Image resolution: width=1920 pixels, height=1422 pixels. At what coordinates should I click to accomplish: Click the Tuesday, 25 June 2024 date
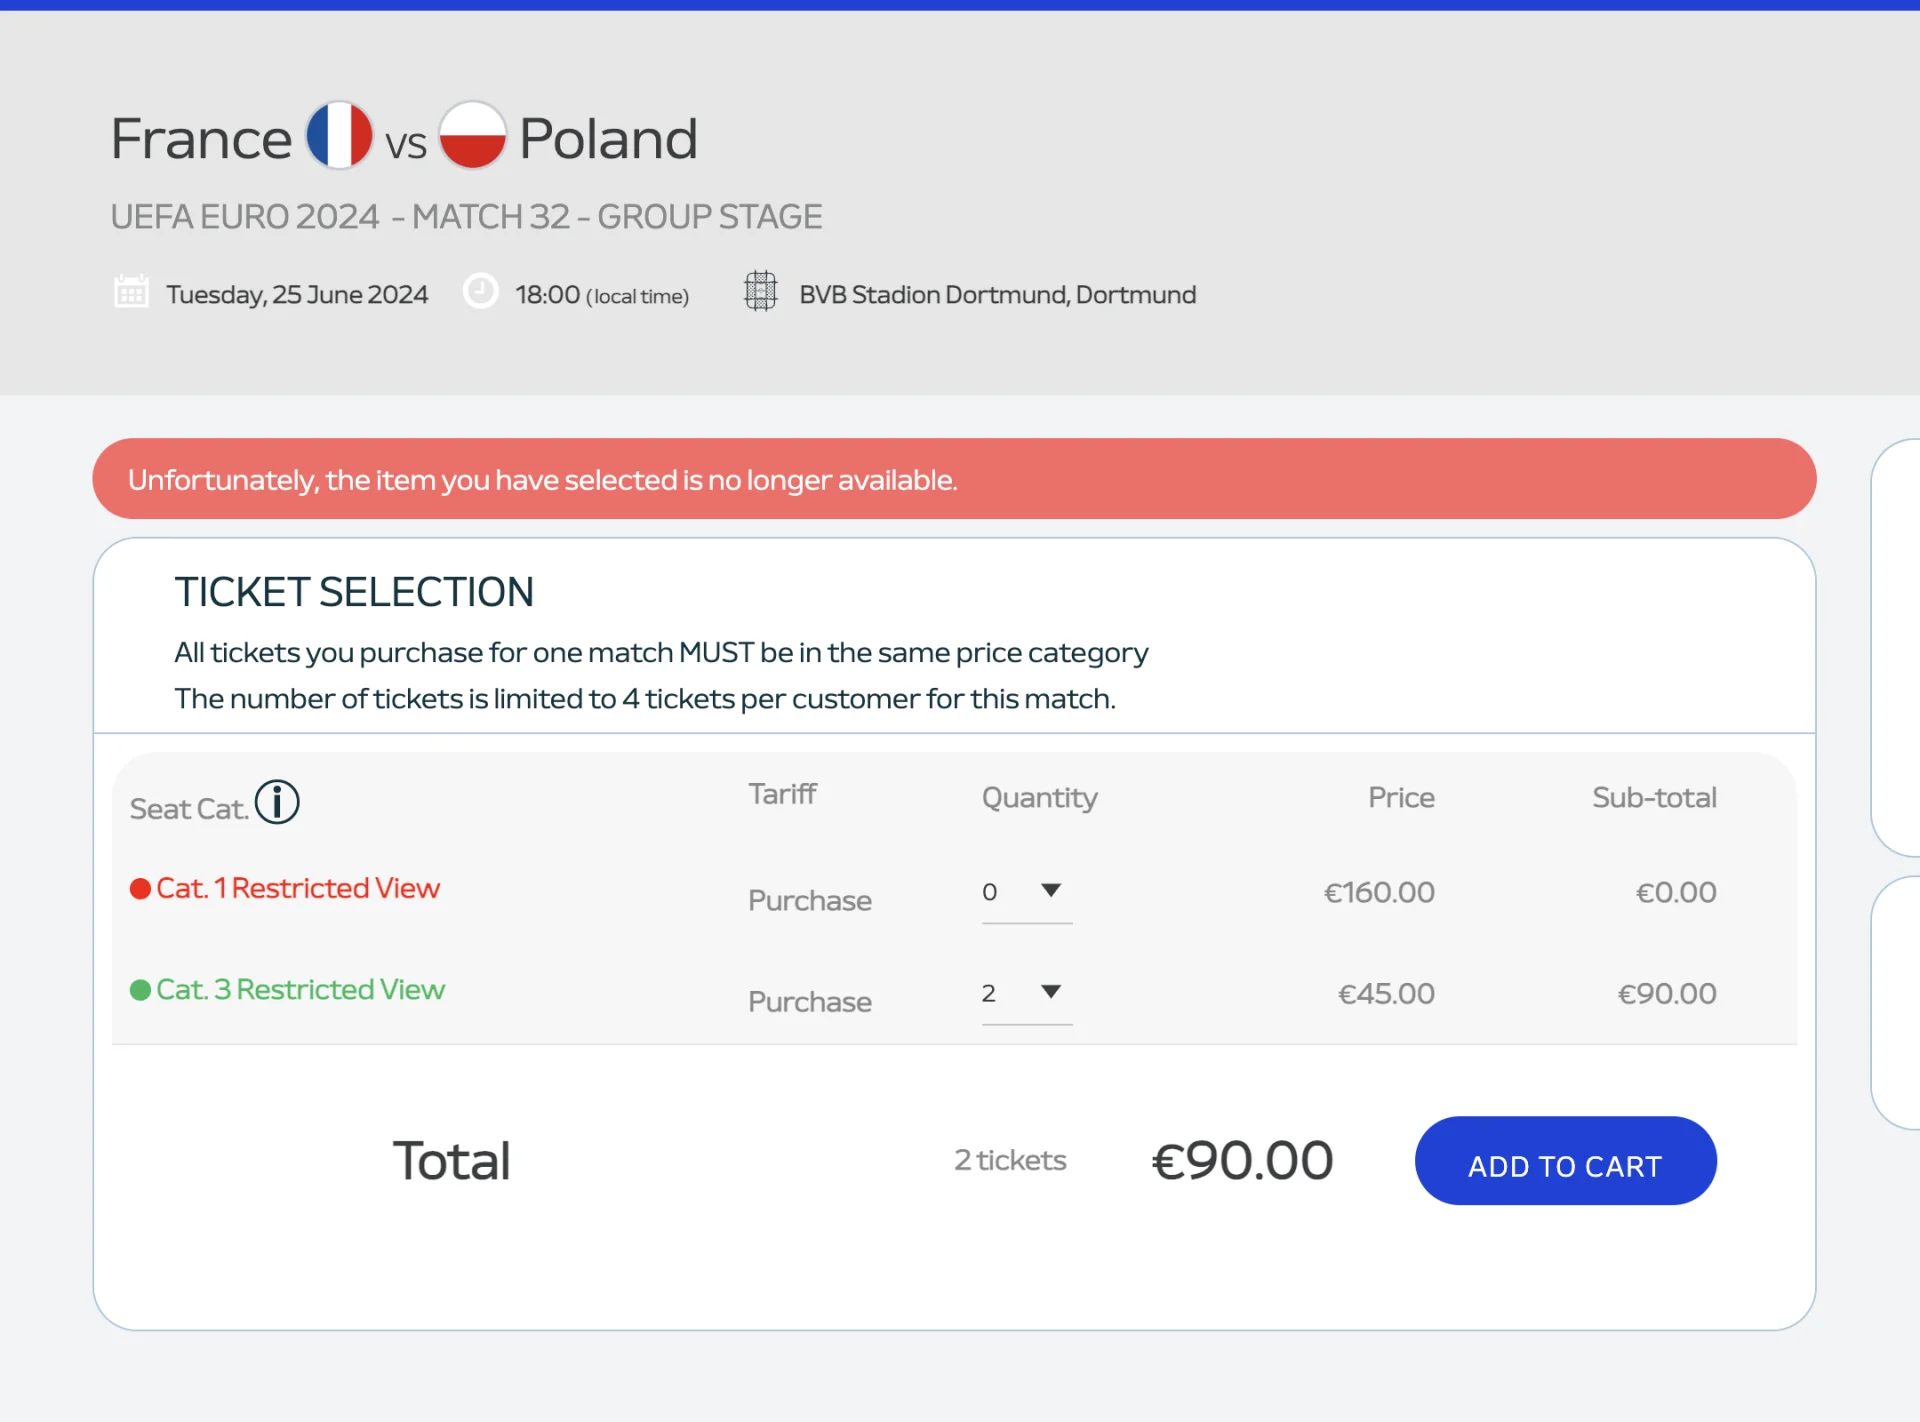[297, 295]
